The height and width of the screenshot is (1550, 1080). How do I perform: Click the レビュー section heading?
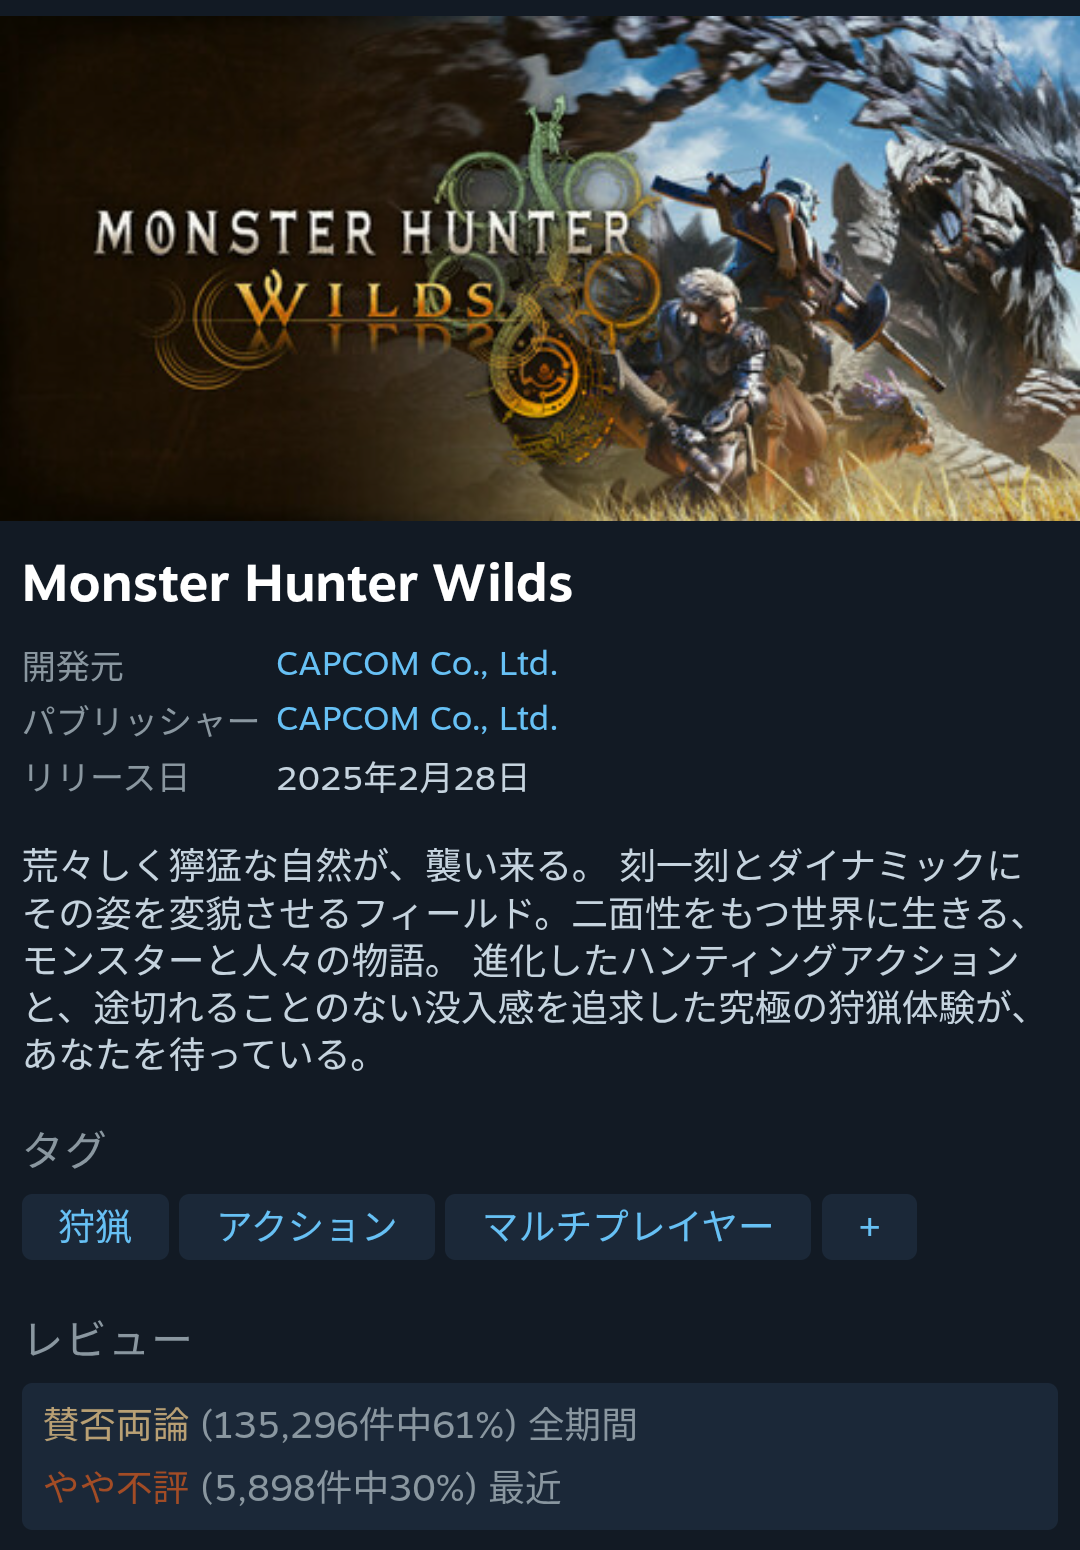pyautogui.click(x=108, y=1340)
